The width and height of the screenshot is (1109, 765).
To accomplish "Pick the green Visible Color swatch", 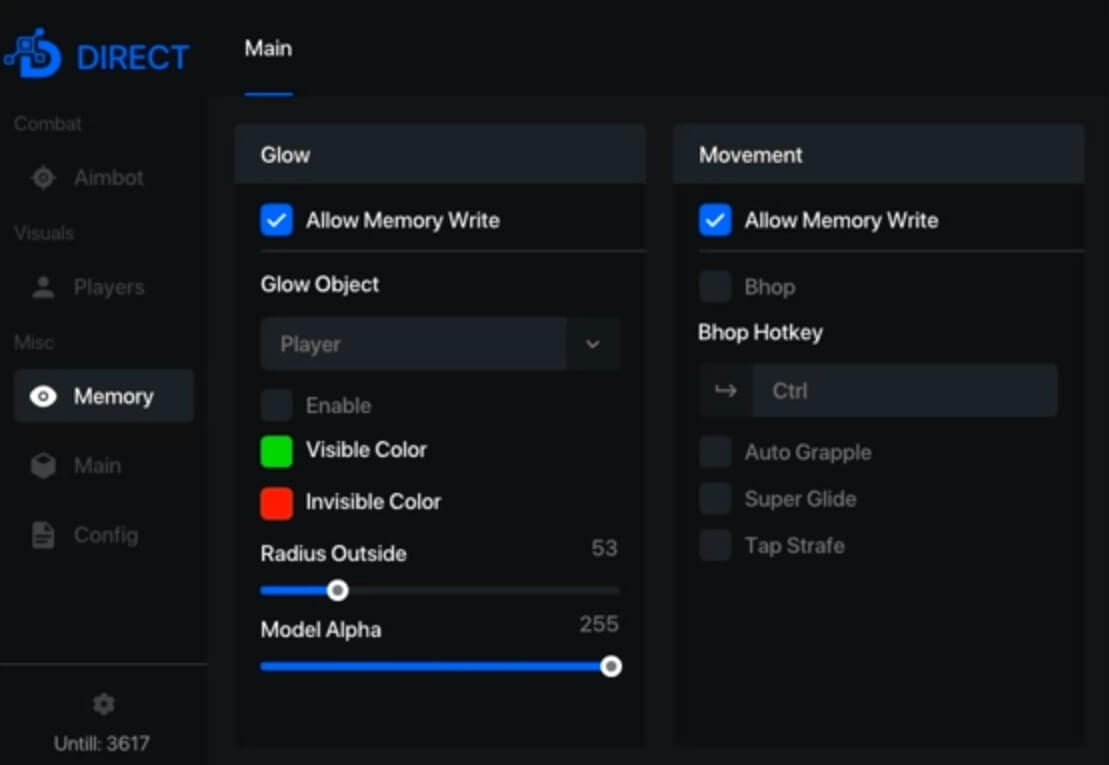I will (x=277, y=451).
